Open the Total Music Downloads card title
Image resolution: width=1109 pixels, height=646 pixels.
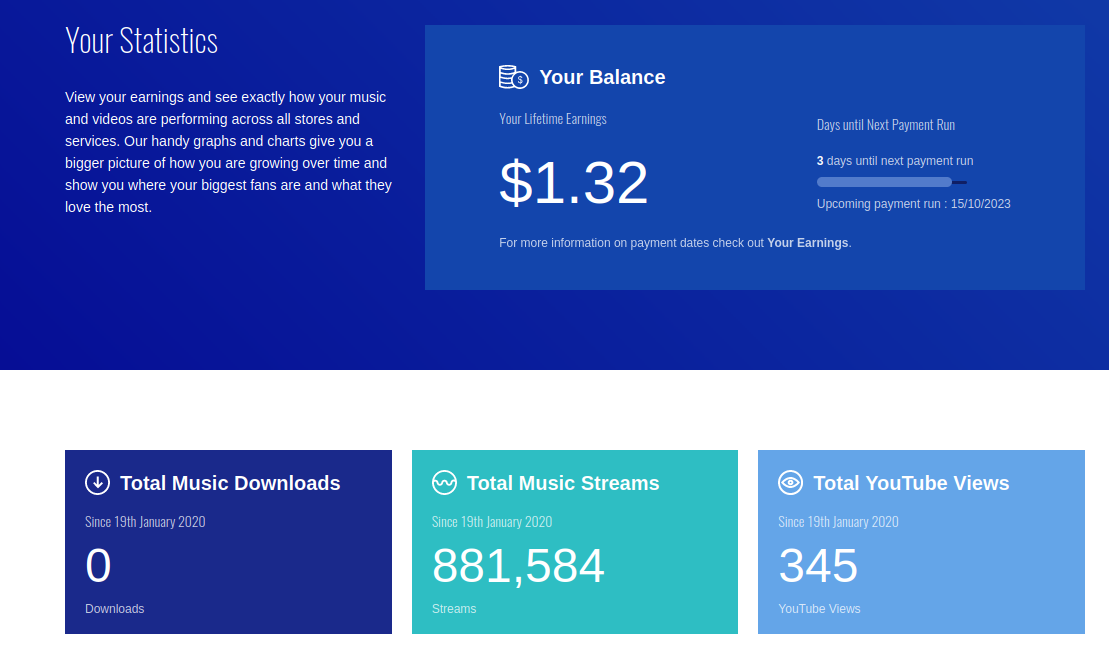(230, 483)
